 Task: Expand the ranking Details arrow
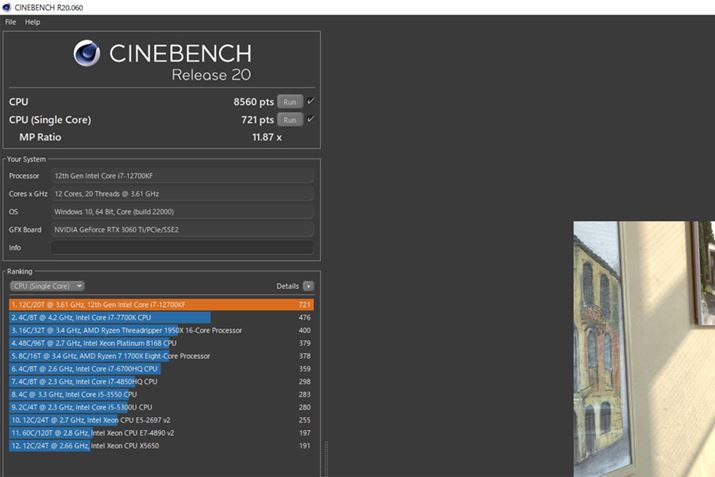tap(308, 286)
